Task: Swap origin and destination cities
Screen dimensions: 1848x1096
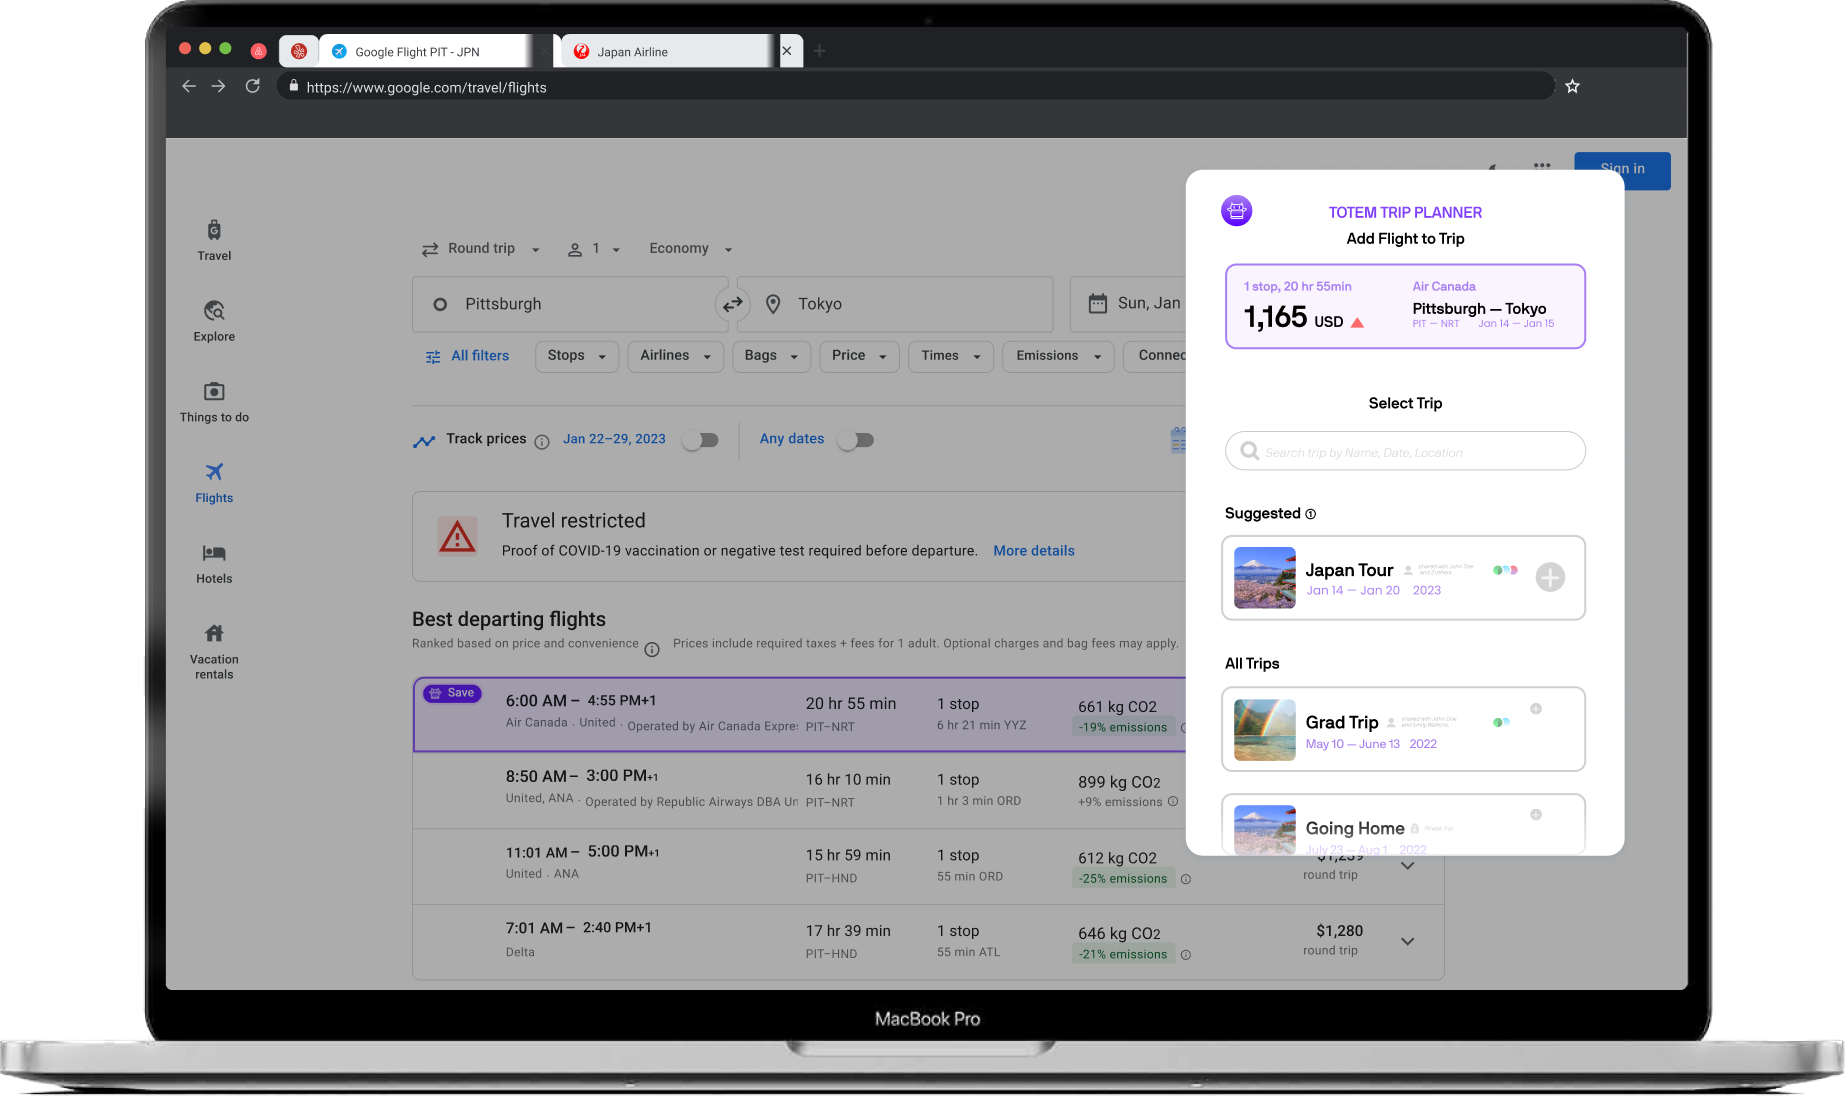Action: pos(733,304)
